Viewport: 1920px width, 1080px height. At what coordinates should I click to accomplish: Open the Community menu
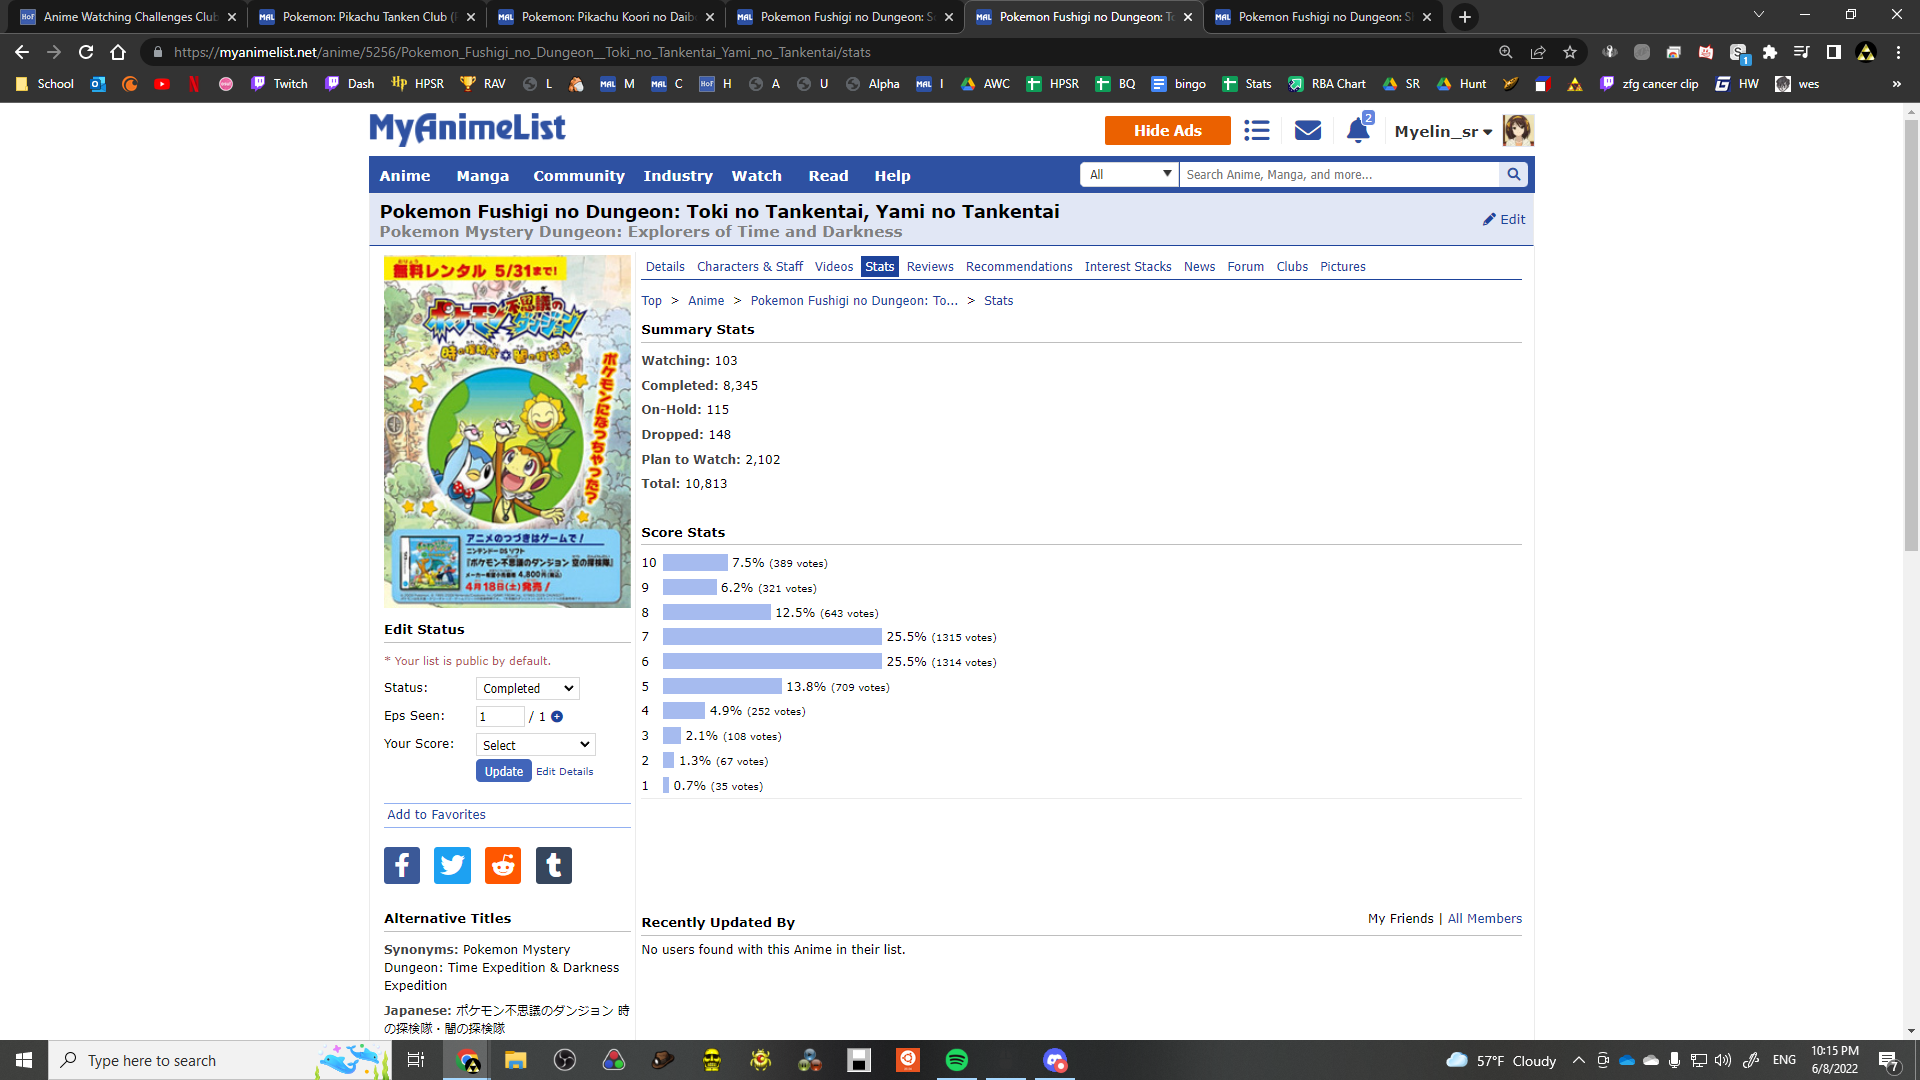[x=578, y=176]
